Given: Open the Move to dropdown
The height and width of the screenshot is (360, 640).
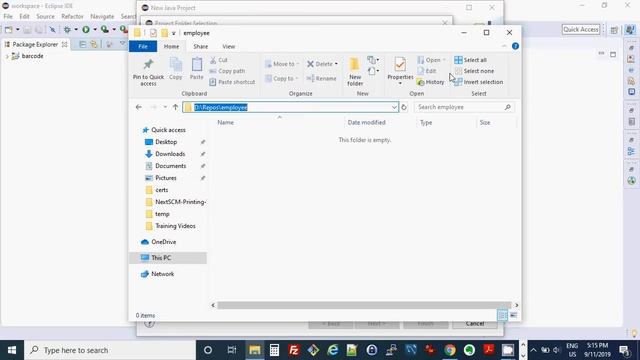Looking at the screenshot, I should [282, 64].
